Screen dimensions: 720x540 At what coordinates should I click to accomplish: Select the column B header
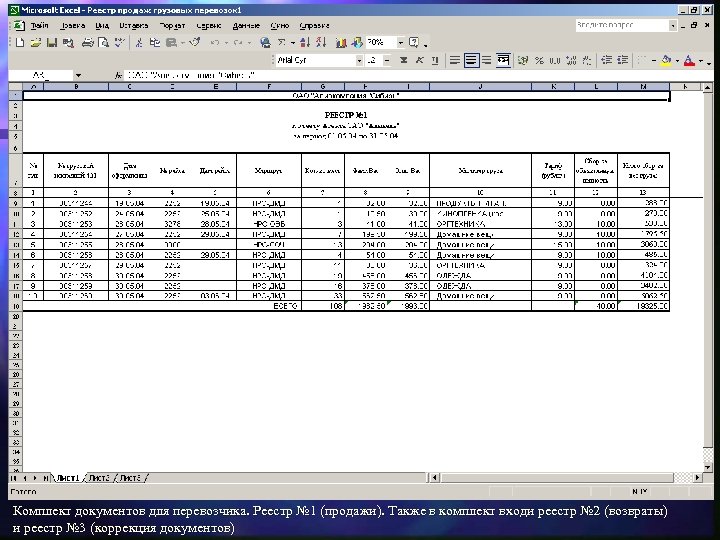point(76,86)
